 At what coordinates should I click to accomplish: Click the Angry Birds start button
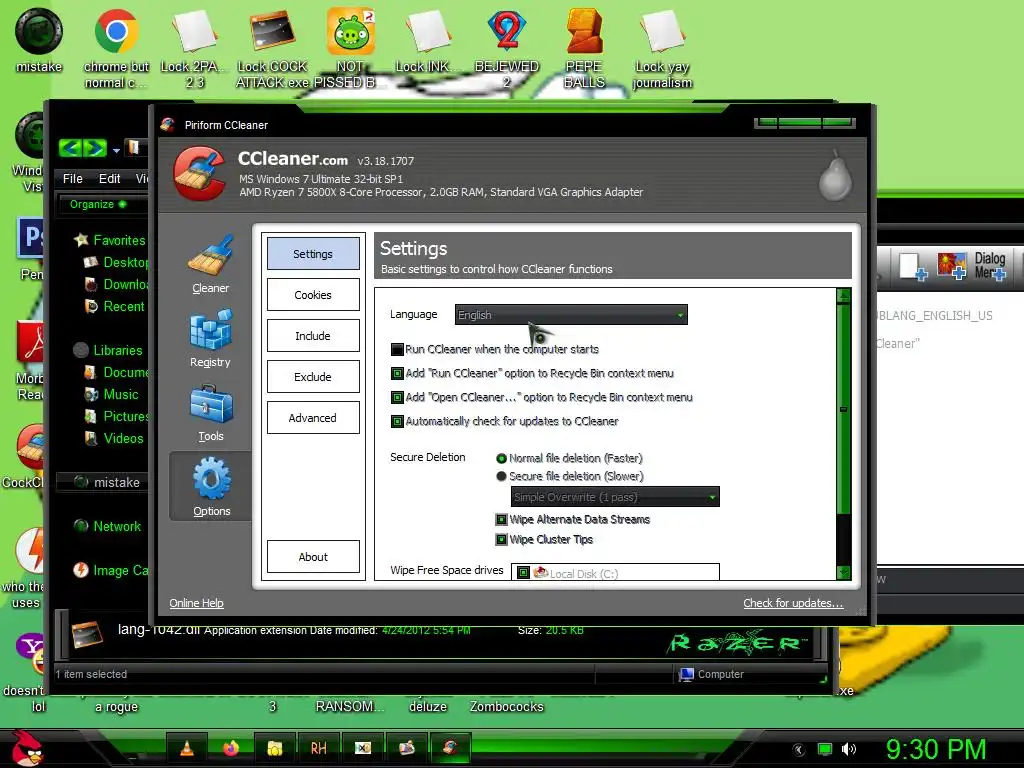(x=26, y=748)
